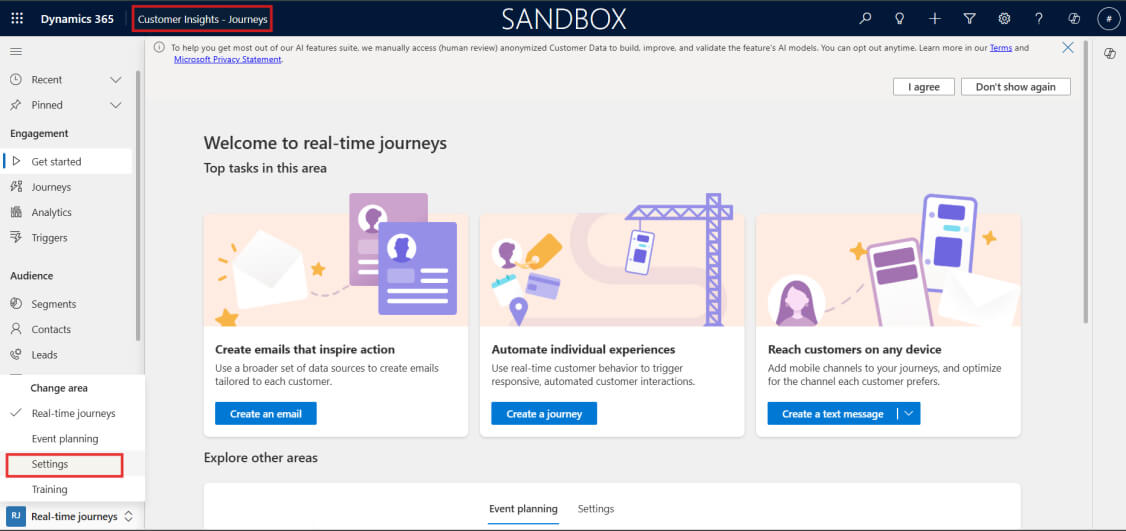Open Copilot icon in top header

click(x=1074, y=19)
